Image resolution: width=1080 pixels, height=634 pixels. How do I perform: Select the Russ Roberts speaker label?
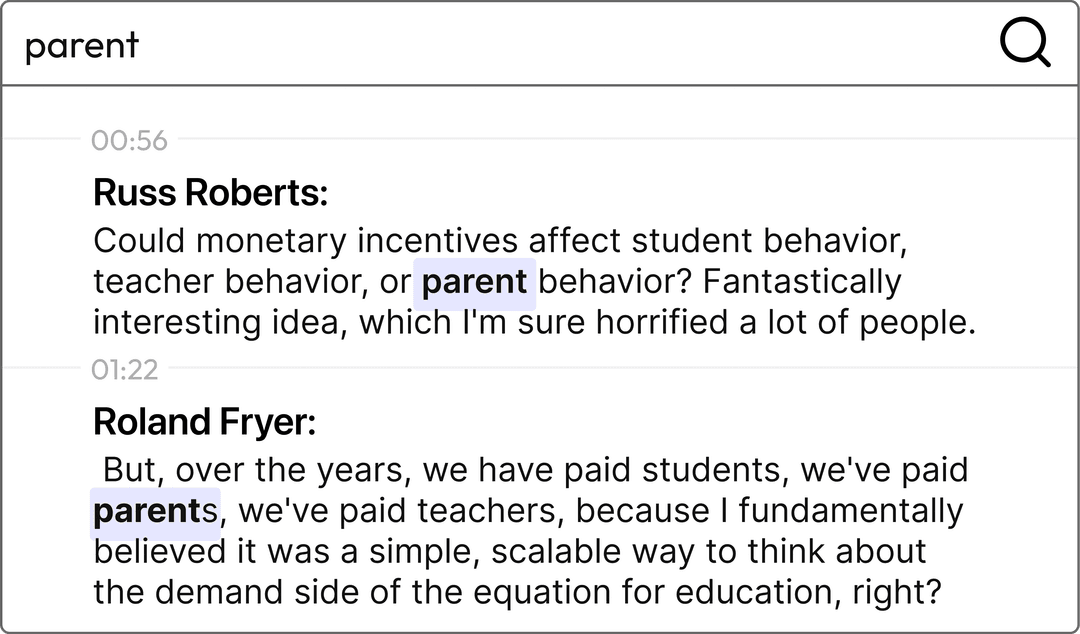tap(210, 192)
